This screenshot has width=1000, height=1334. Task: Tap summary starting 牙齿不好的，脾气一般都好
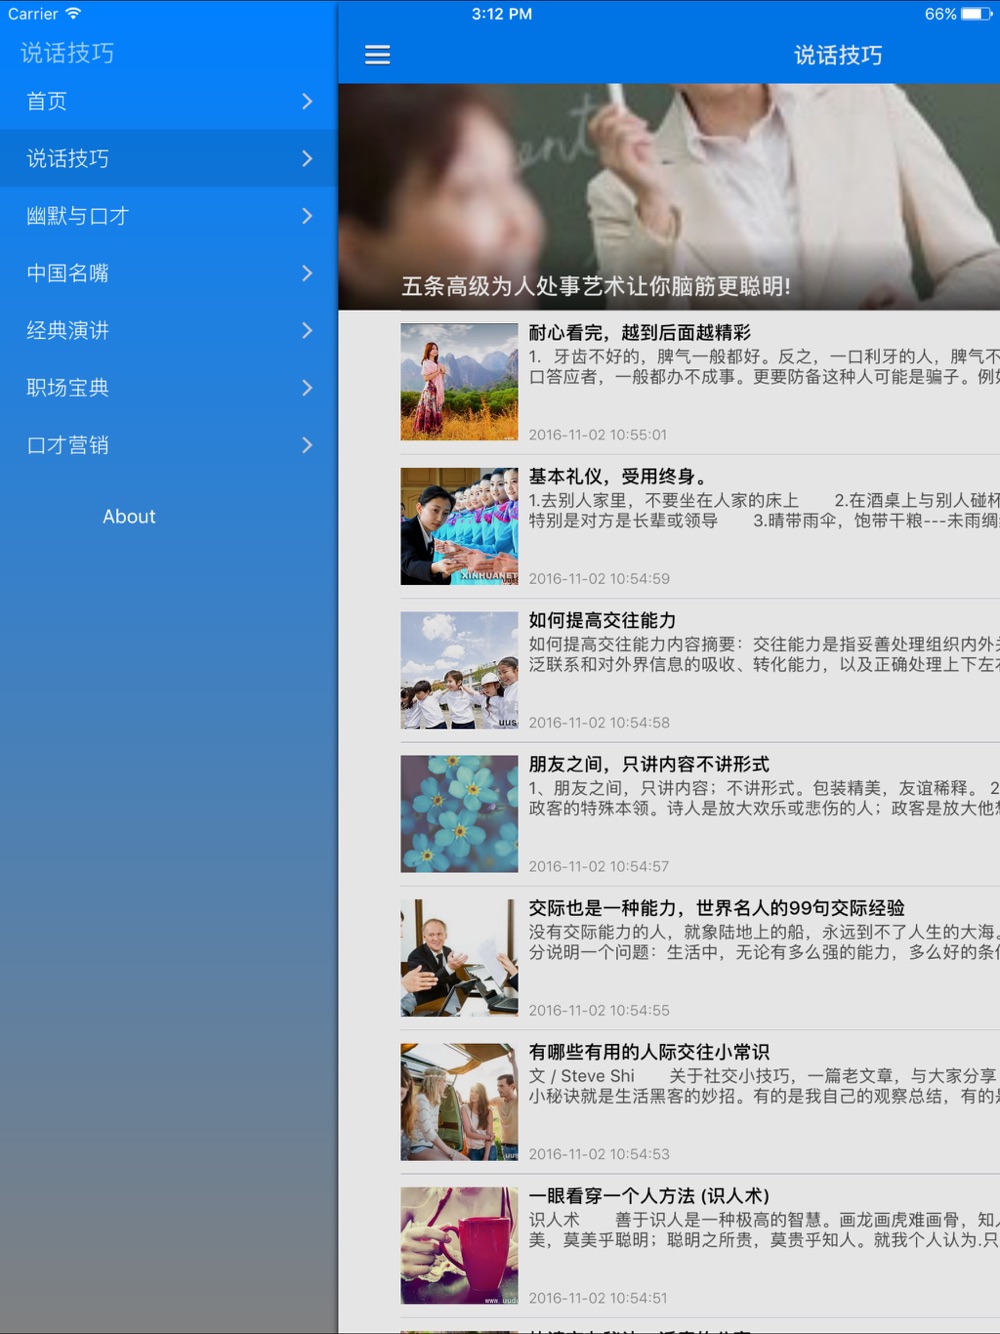(x=764, y=367)
